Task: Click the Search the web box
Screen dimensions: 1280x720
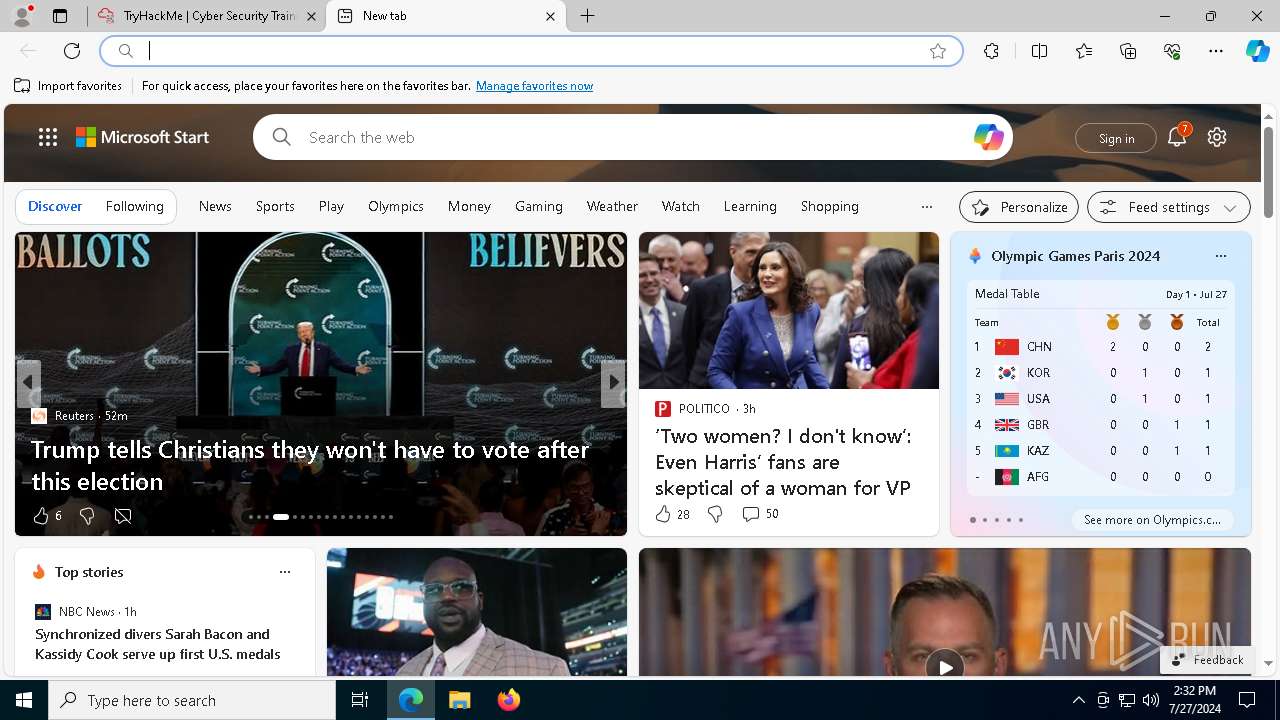Action: pyautogui.click(x=635, y=137)
